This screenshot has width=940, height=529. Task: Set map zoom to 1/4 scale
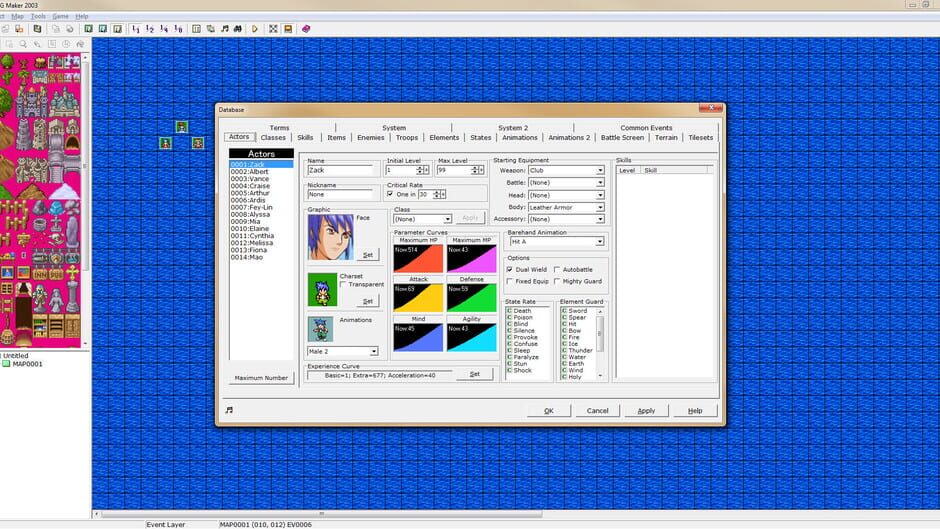click(164, 29)
